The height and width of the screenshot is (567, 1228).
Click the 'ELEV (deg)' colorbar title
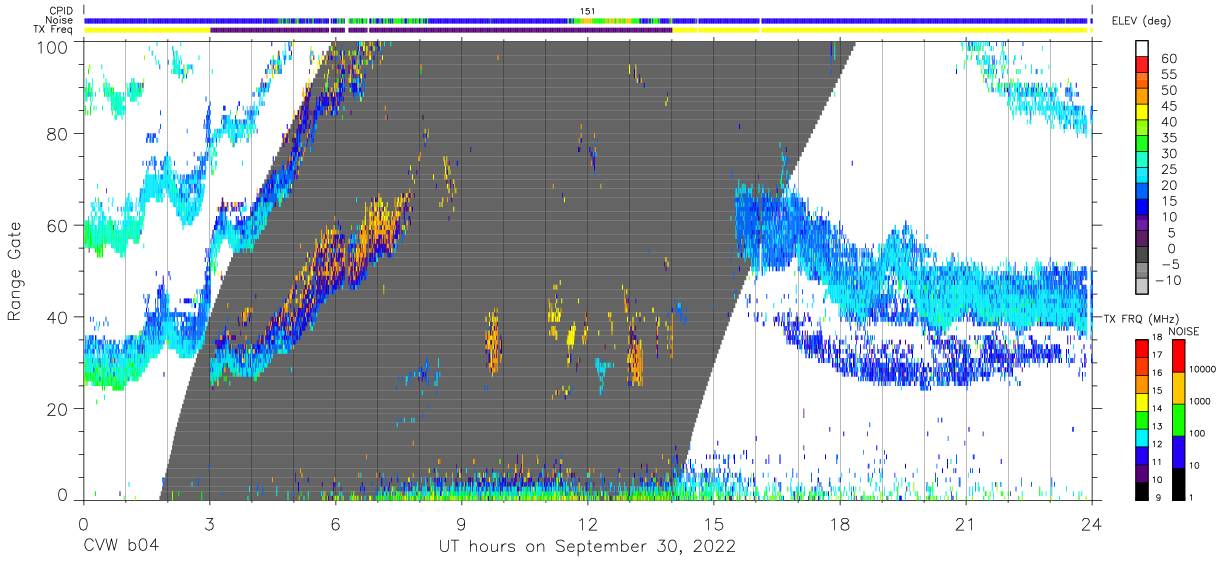click(x=1141, y=21)
